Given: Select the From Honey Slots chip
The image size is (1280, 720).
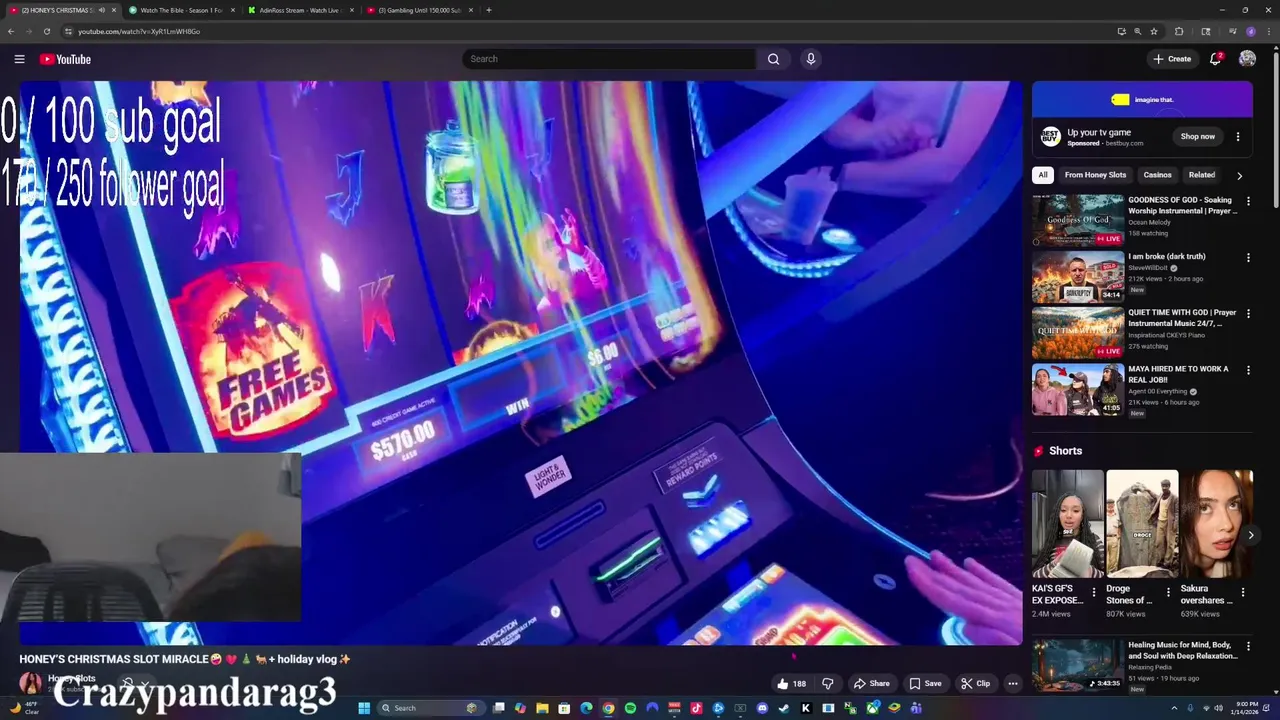Looking at the screenshot, I should click(x=1095, y=175).
